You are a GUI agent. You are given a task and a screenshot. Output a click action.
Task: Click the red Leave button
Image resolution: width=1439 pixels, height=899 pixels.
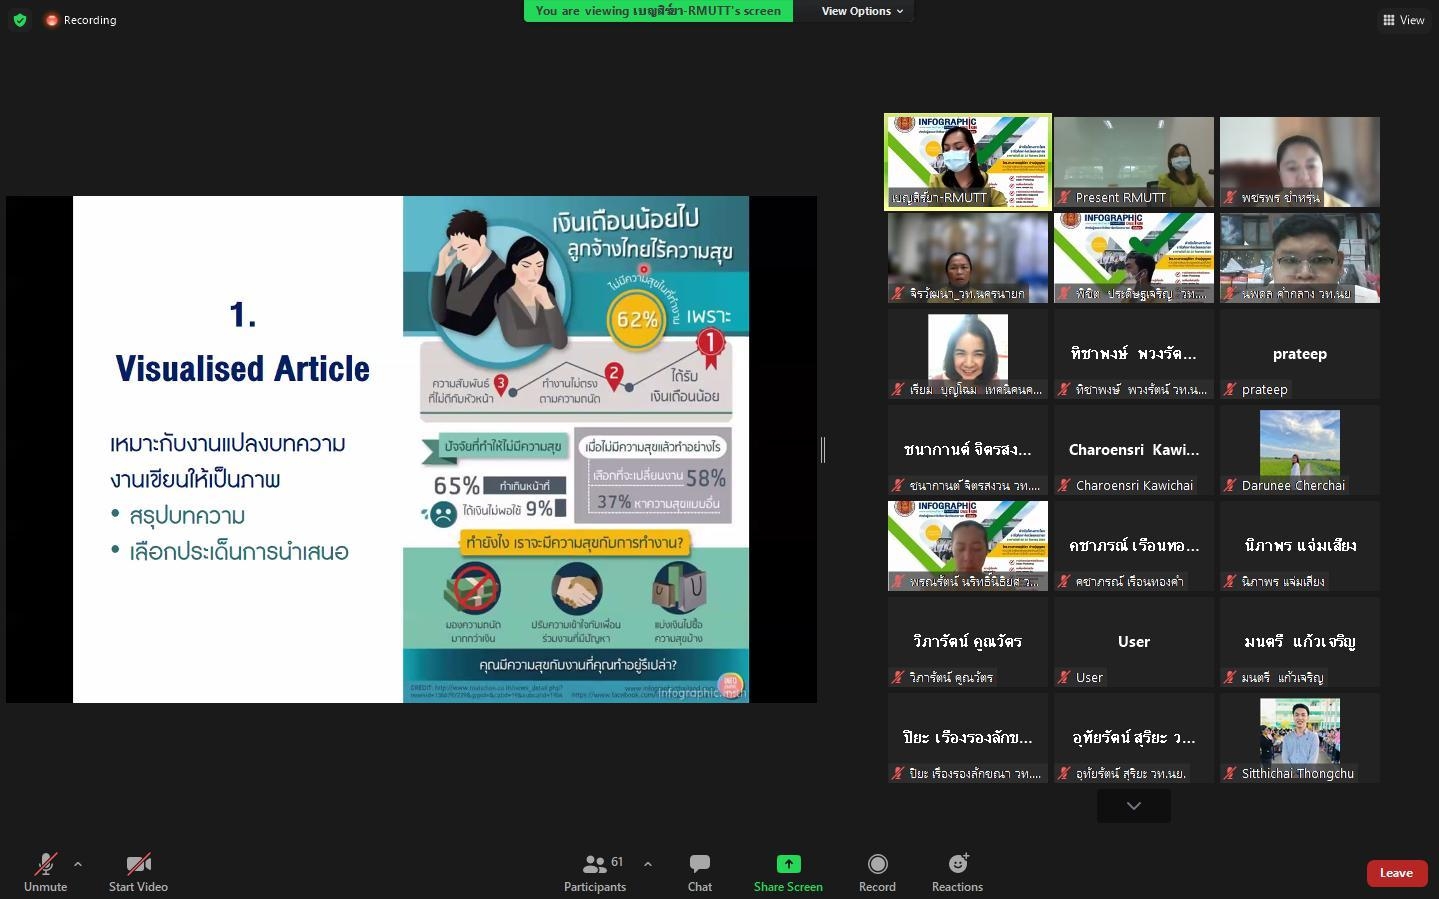(1396, 873)
